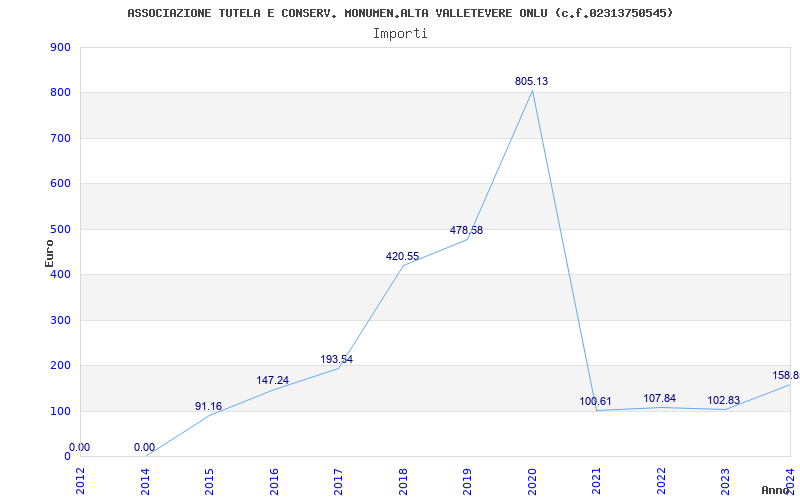The image size is (800, 500).
Task: Click the 102.83 data label
Action: click(x=723, y=401)
